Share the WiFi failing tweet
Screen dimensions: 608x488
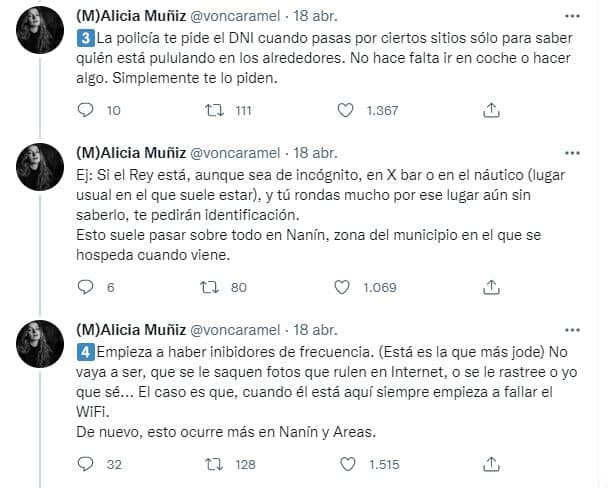point(491,464)
